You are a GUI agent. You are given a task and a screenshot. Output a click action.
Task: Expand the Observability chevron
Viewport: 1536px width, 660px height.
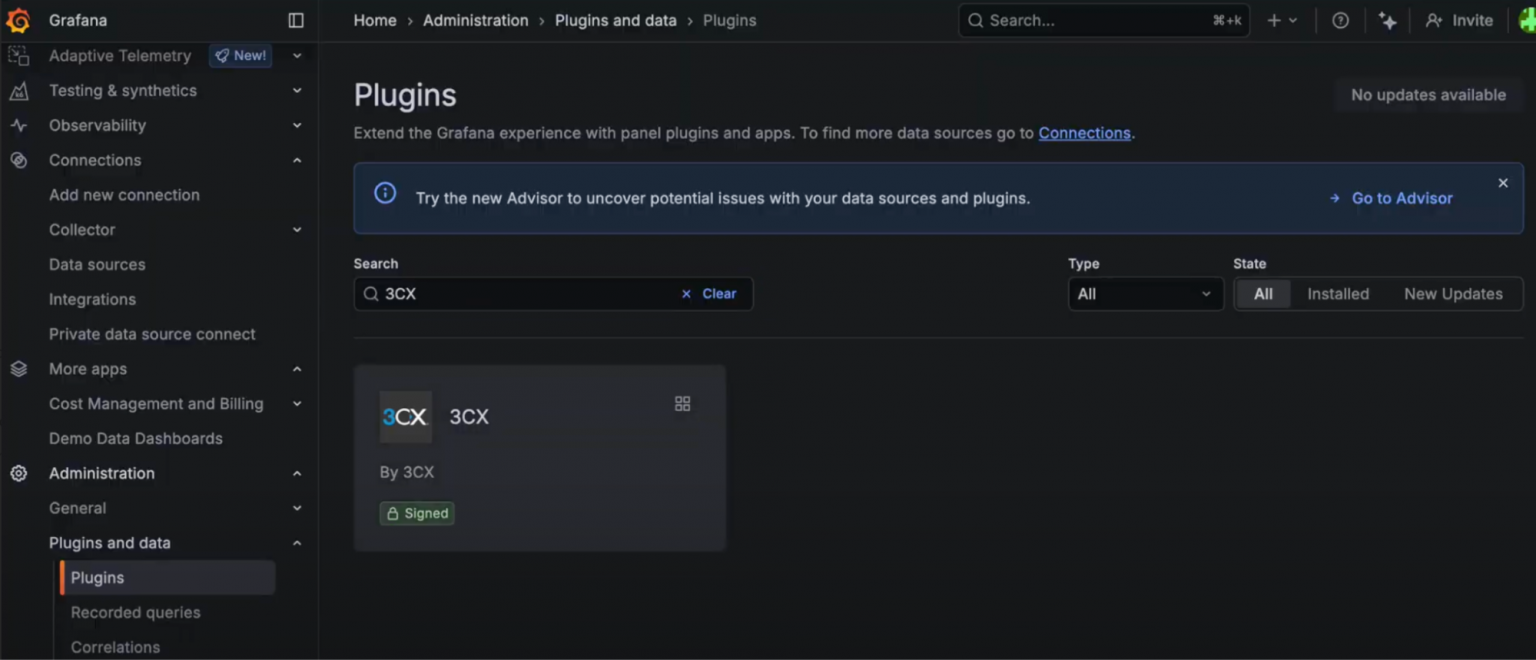coord(297,126)
